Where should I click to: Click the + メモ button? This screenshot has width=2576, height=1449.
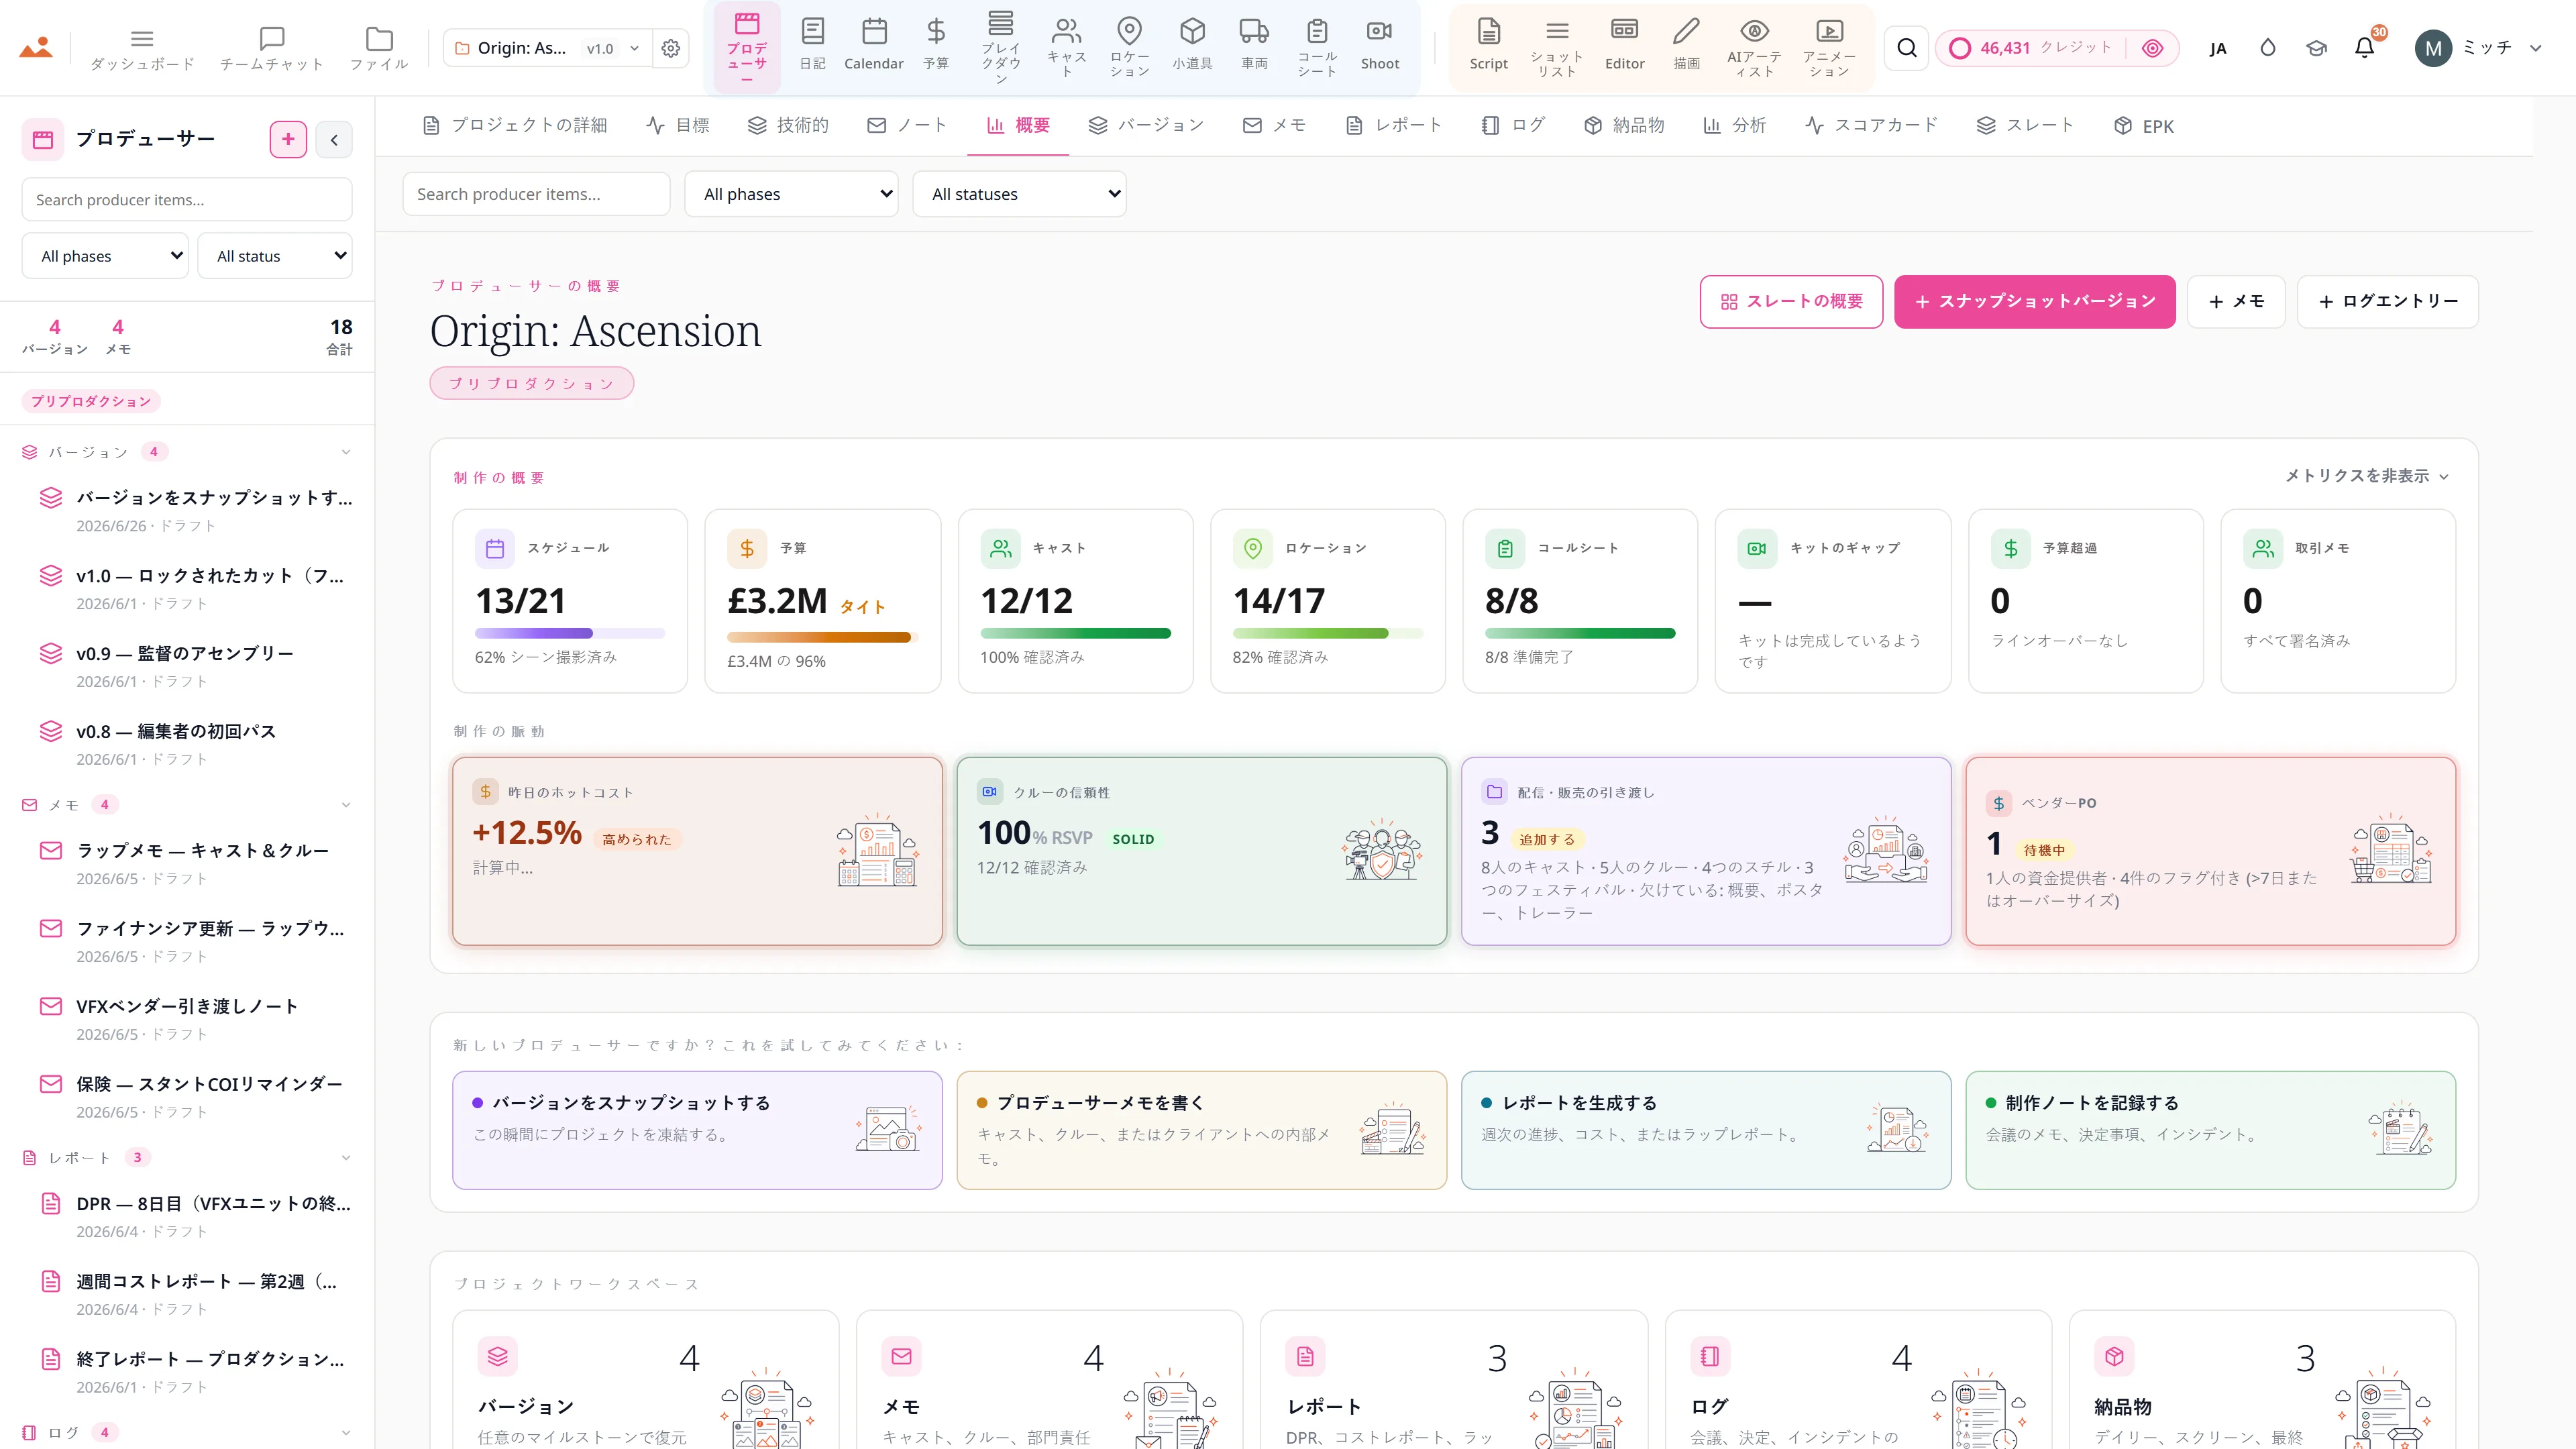click(2236, 302)
